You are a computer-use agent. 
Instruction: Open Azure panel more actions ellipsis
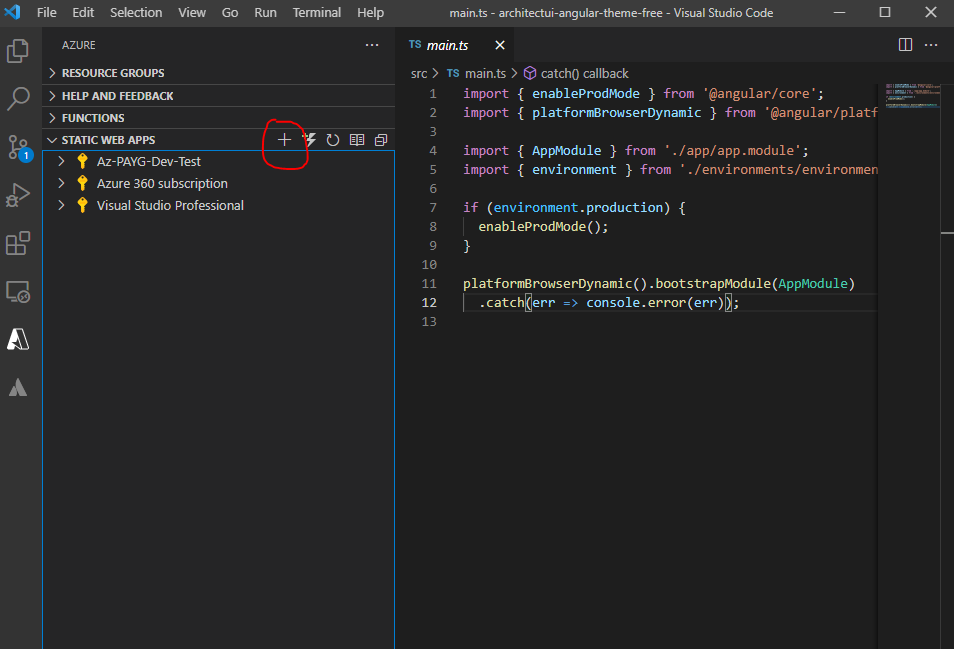372,45
